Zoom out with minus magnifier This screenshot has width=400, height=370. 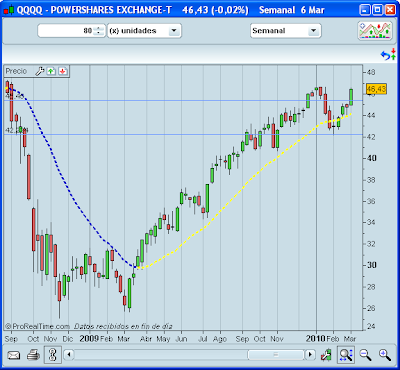(x=365, y=355)
